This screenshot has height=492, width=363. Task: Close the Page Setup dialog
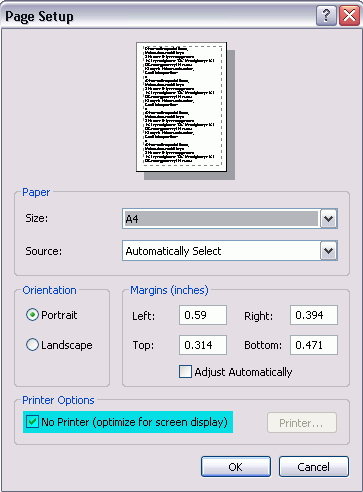click(349, 15)
